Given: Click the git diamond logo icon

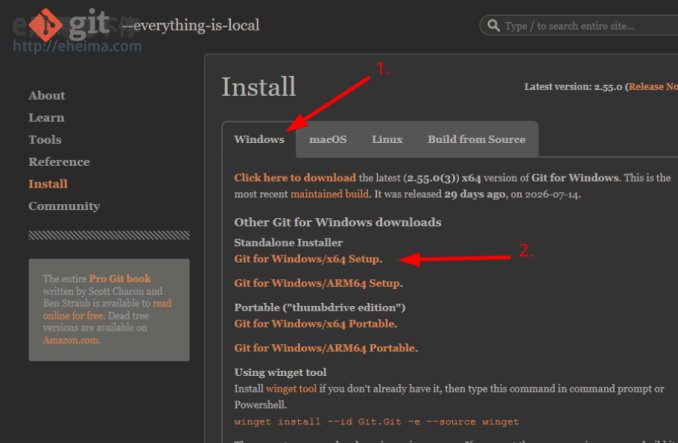Looking at the screenshot, I should click(46, 25).
